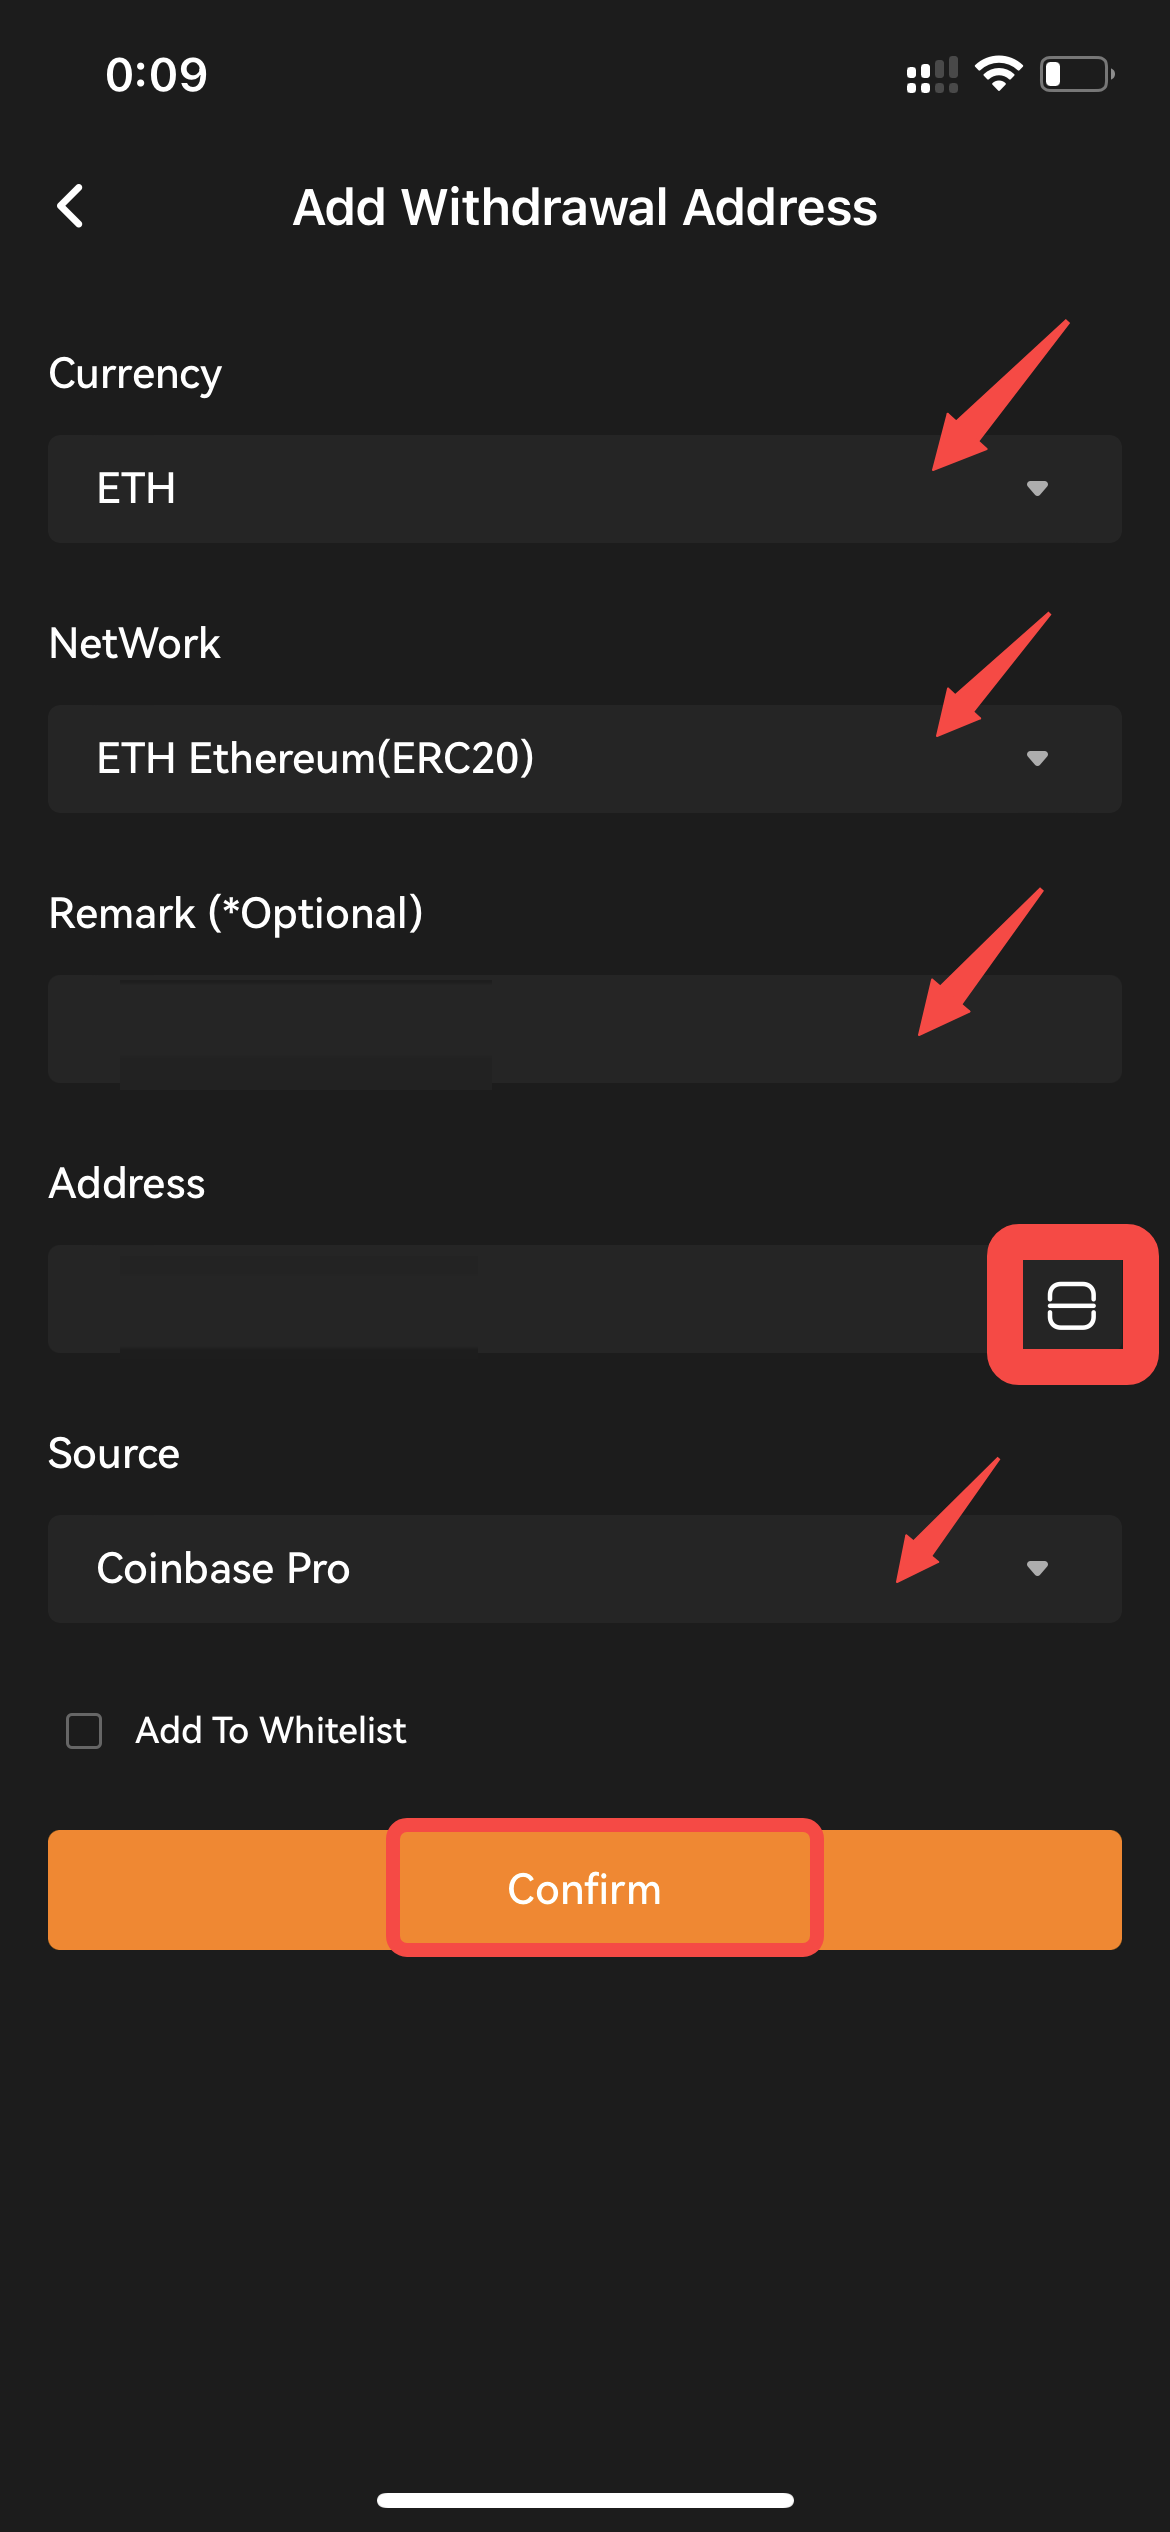
Task: Open the ETH currency selector
Action: tap(585, 489)
